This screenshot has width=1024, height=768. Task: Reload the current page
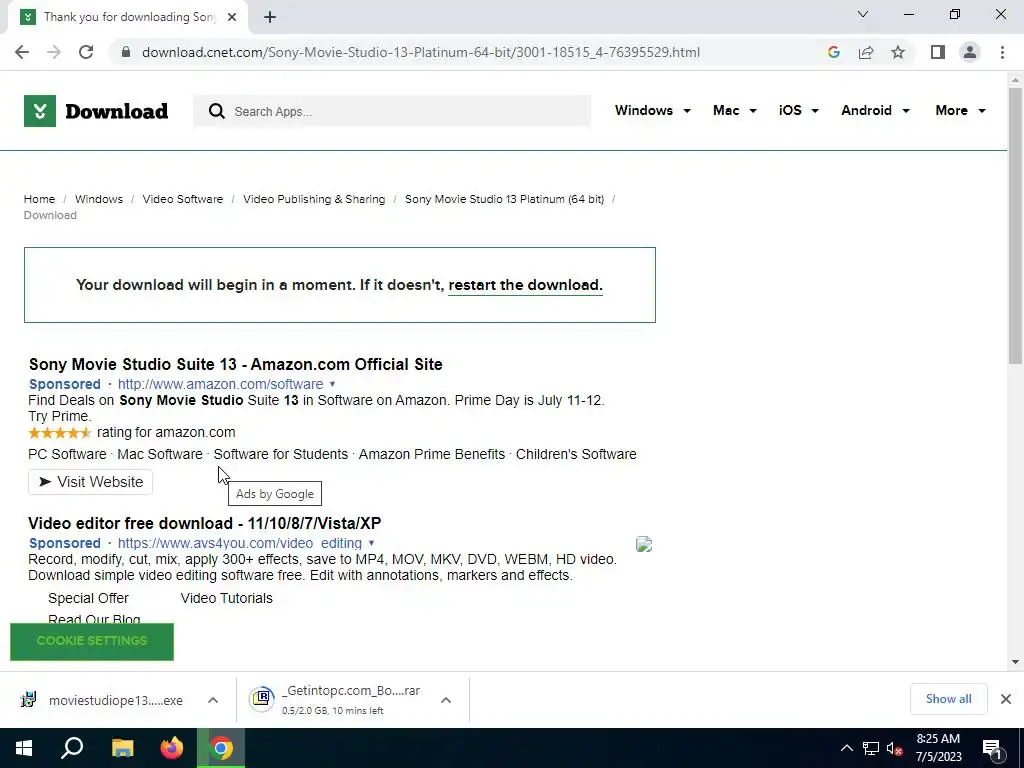pos(86,52)
